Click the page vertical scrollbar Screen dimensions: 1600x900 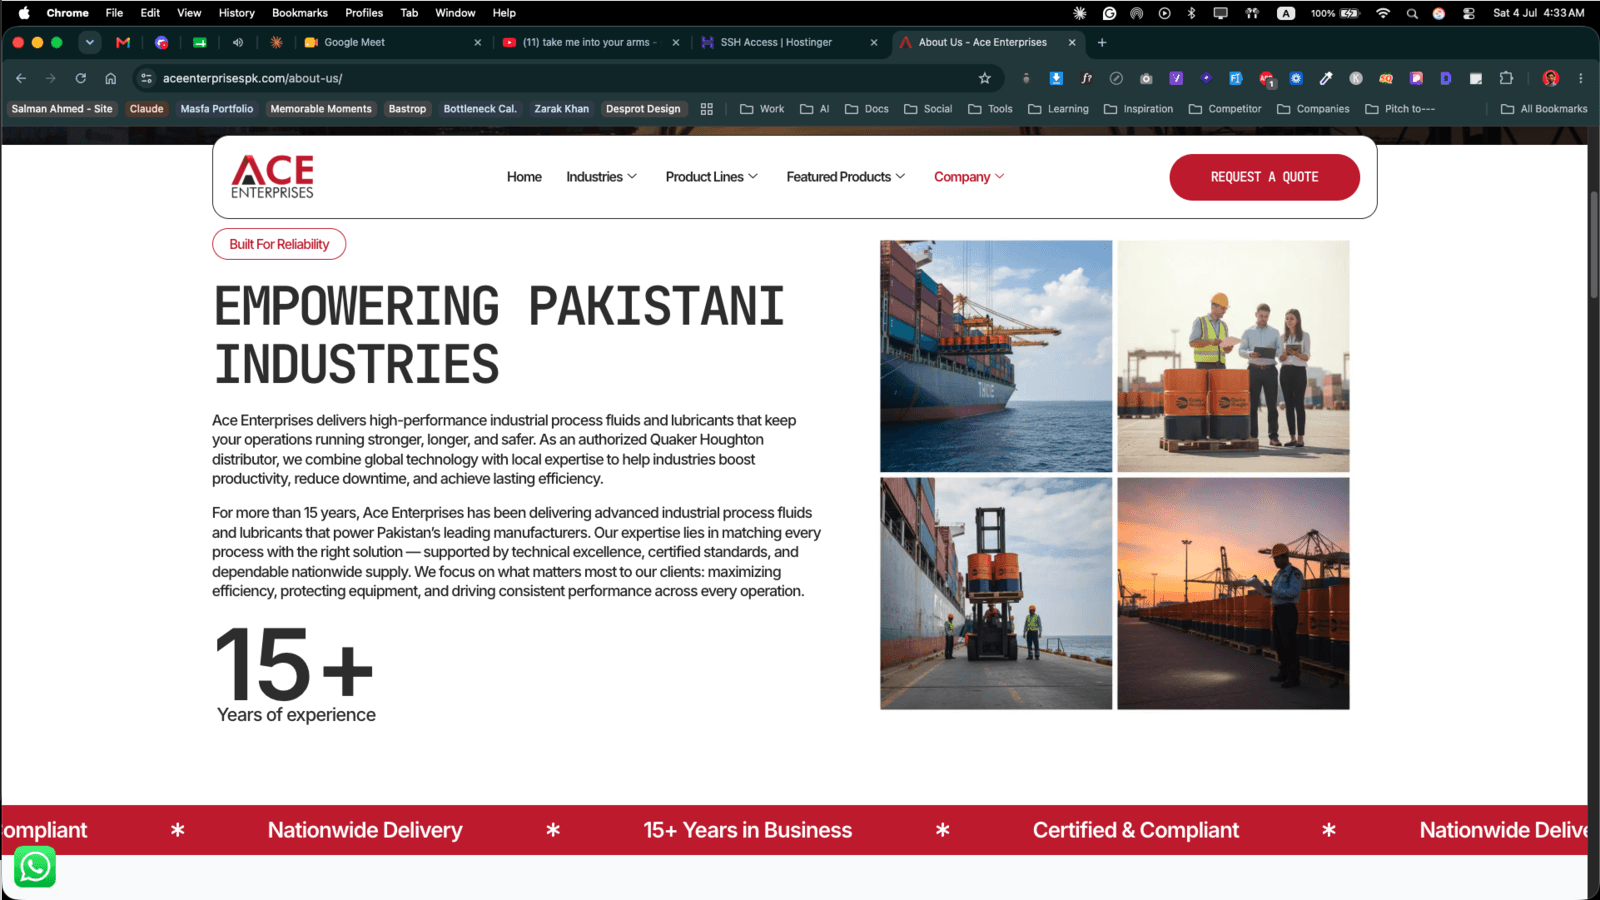(1593, 245)
